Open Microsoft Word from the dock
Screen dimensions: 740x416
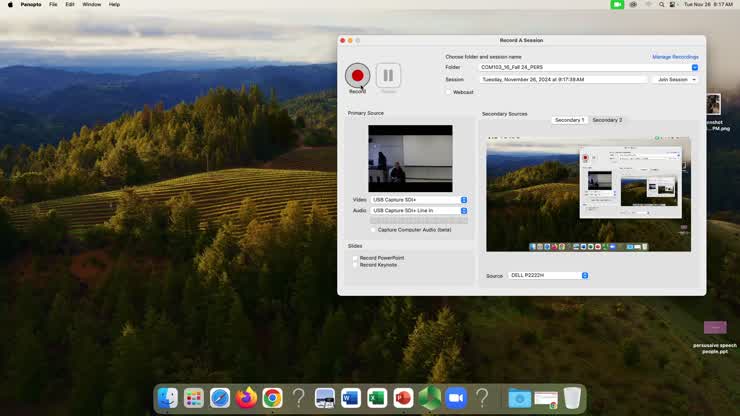tap(350, 398)
